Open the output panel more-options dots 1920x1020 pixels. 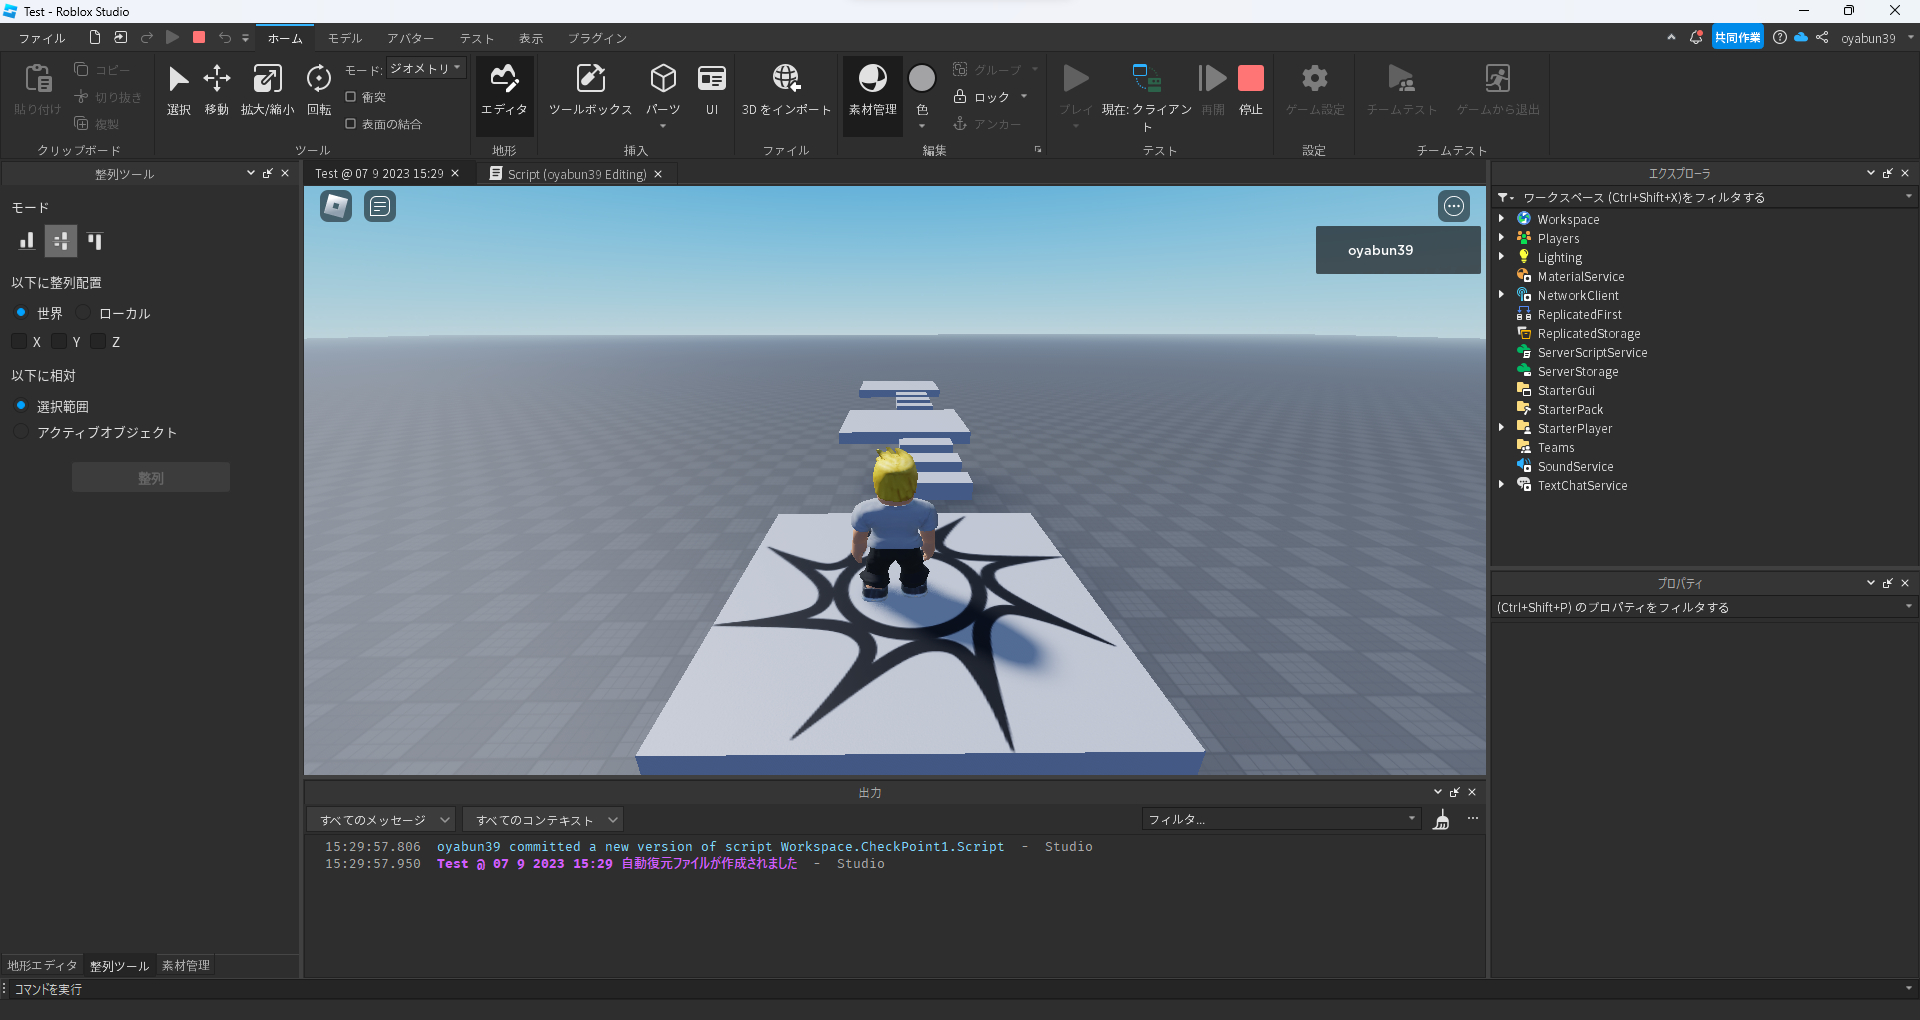pyautogui.click(x=1473, y=819)
